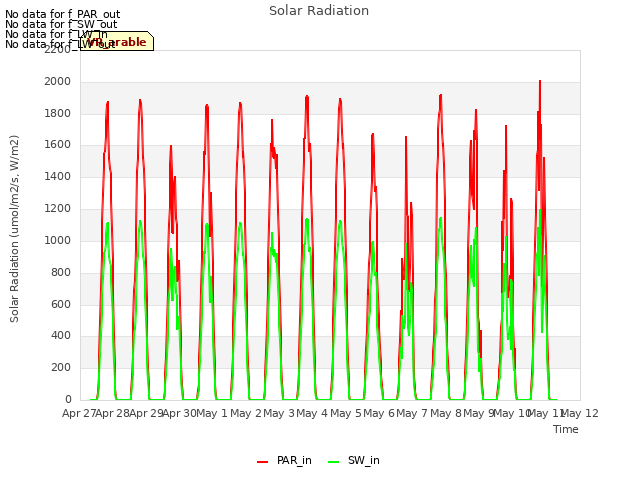This screenshot has width=640, height=480.
Task: Click the 1800 y-axis tick label
Action: pyautogui.click(x=58, y=113)
